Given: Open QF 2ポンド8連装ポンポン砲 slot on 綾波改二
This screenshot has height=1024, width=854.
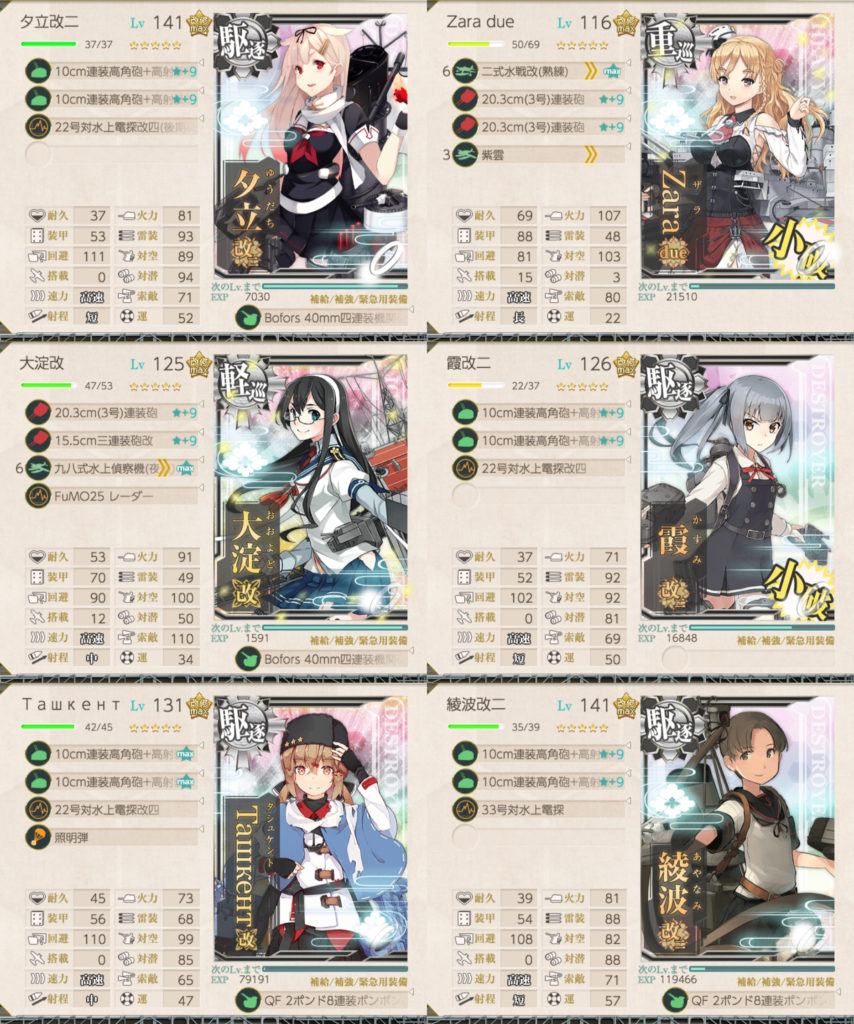Looking at the screenshot, I should [x=750, y=1000].
